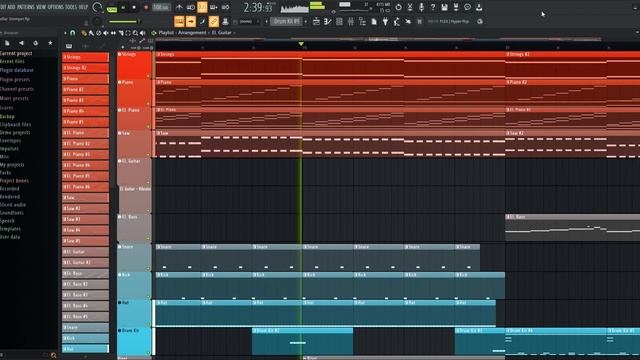The image size is (640, 360).
Task: Expand the Packs browser folder
Action: [6, 173]
